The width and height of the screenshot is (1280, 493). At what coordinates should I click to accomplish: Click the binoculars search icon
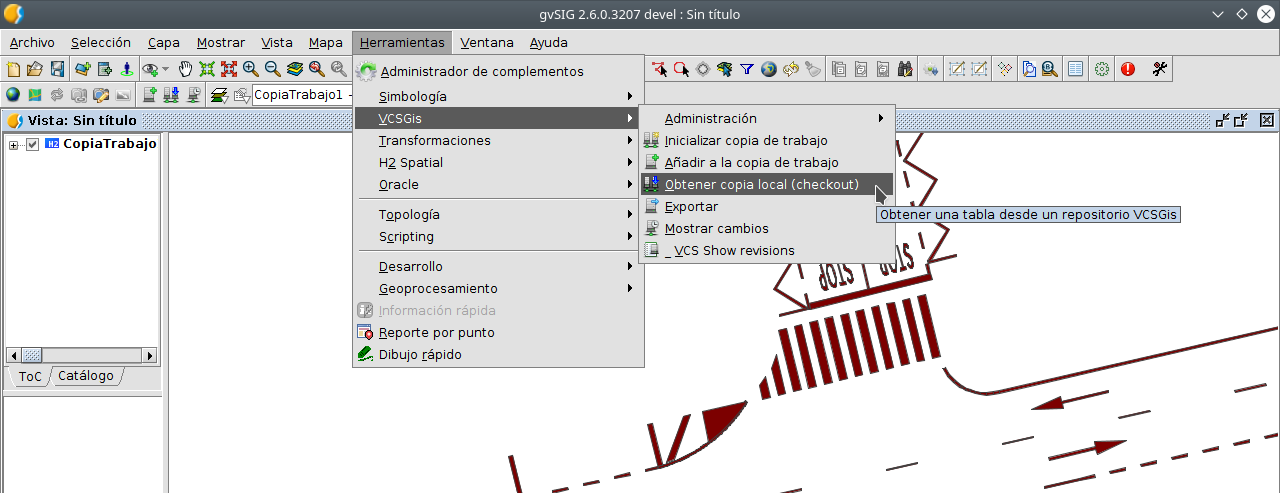coord(905,69)
